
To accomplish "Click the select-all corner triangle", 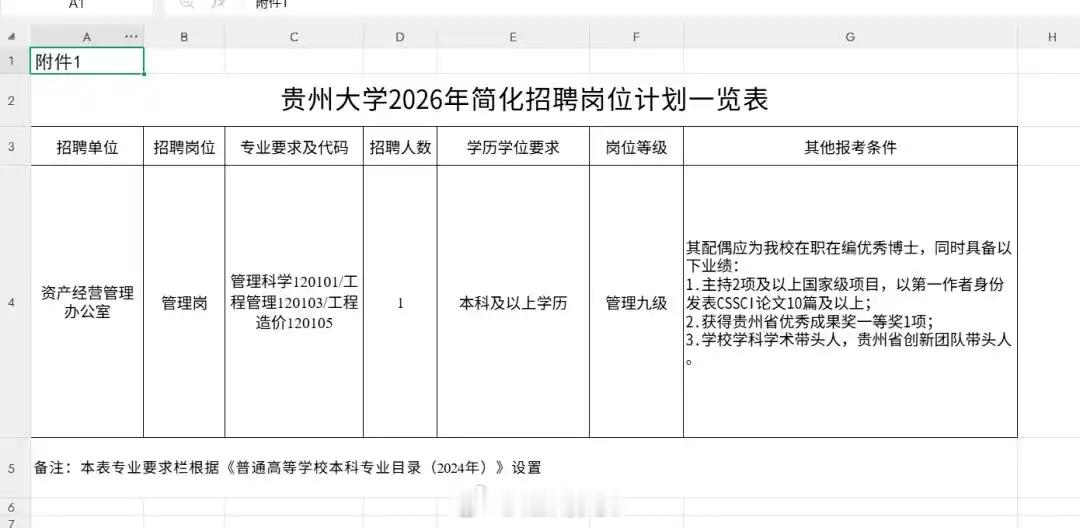I will coord(11,37).
